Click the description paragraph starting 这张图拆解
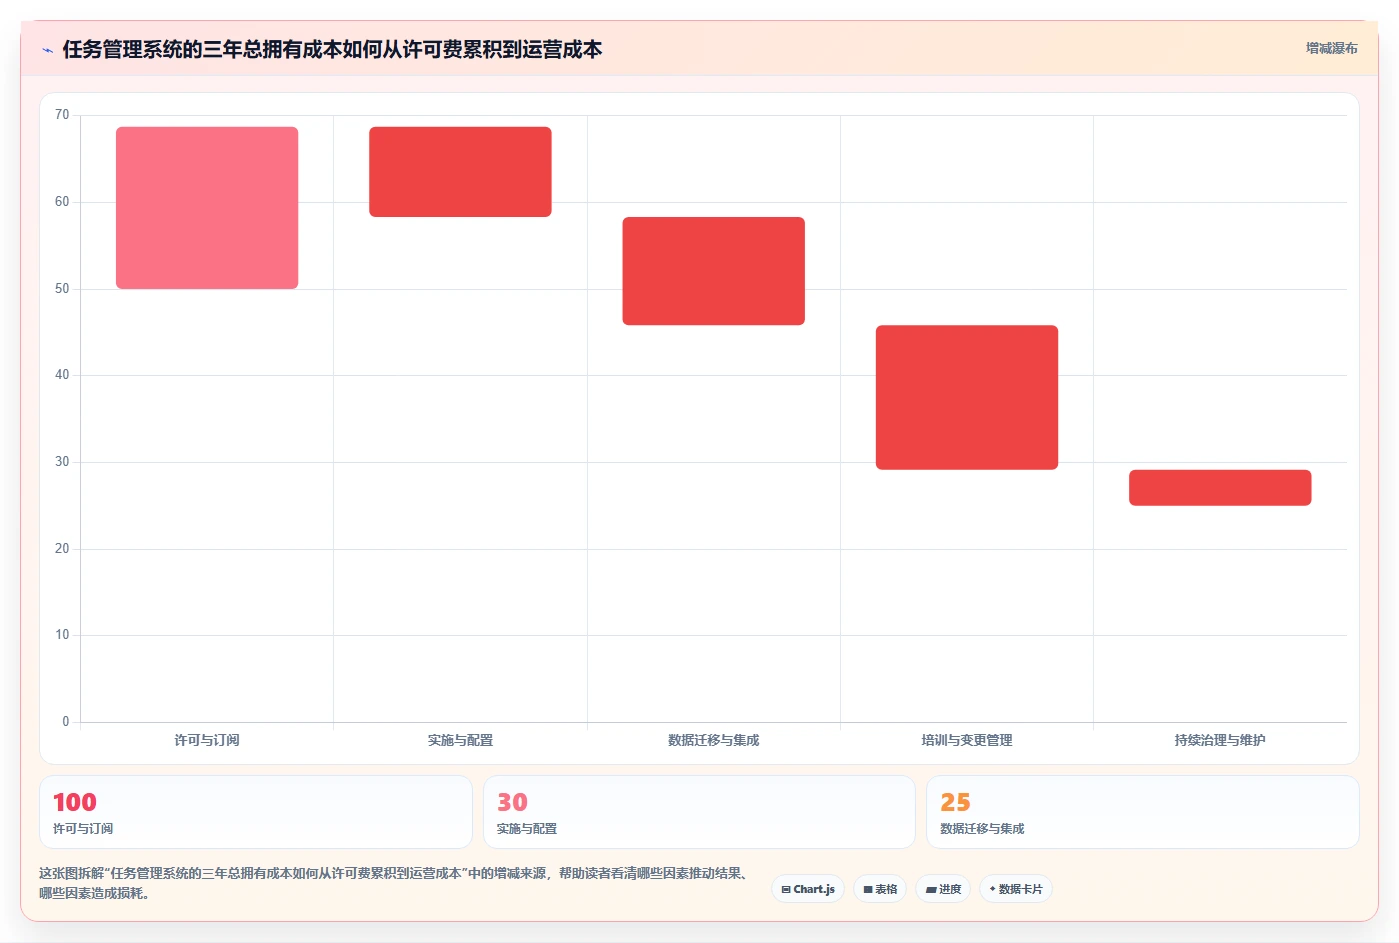The width and height of the screenshot is (1399, 943). point(395,883)
